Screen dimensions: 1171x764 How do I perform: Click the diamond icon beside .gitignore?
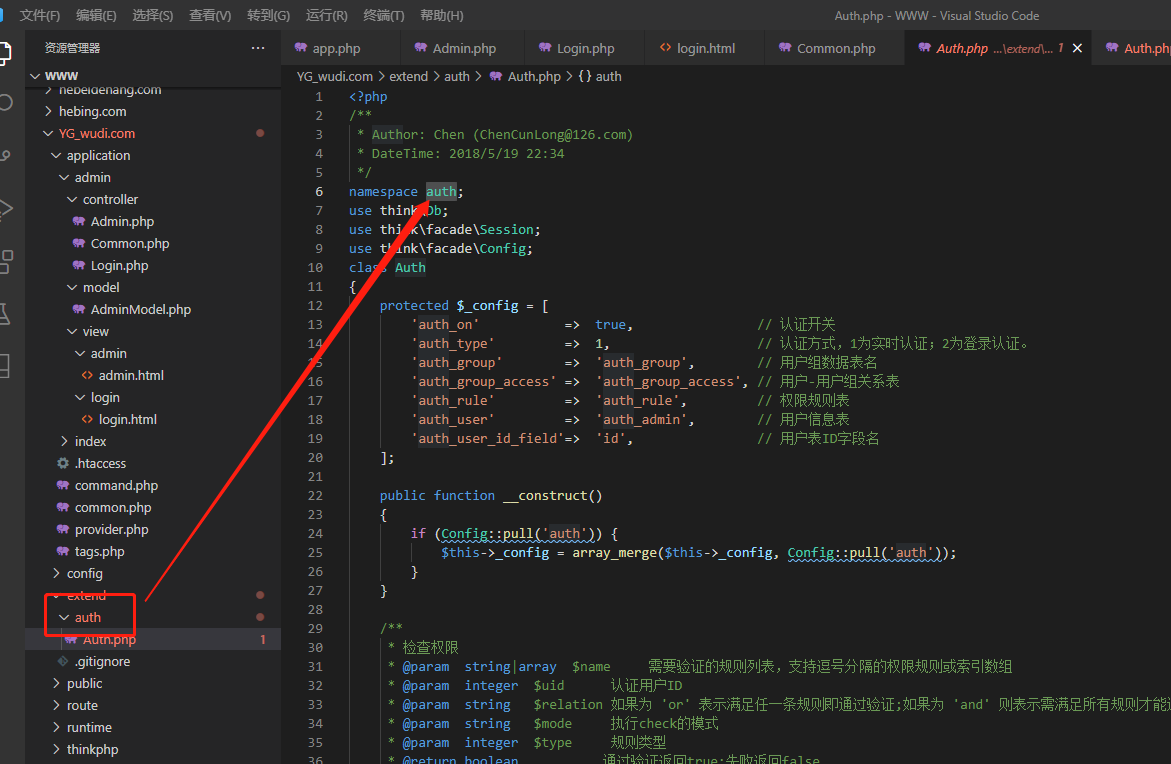[x=63, y=661]
